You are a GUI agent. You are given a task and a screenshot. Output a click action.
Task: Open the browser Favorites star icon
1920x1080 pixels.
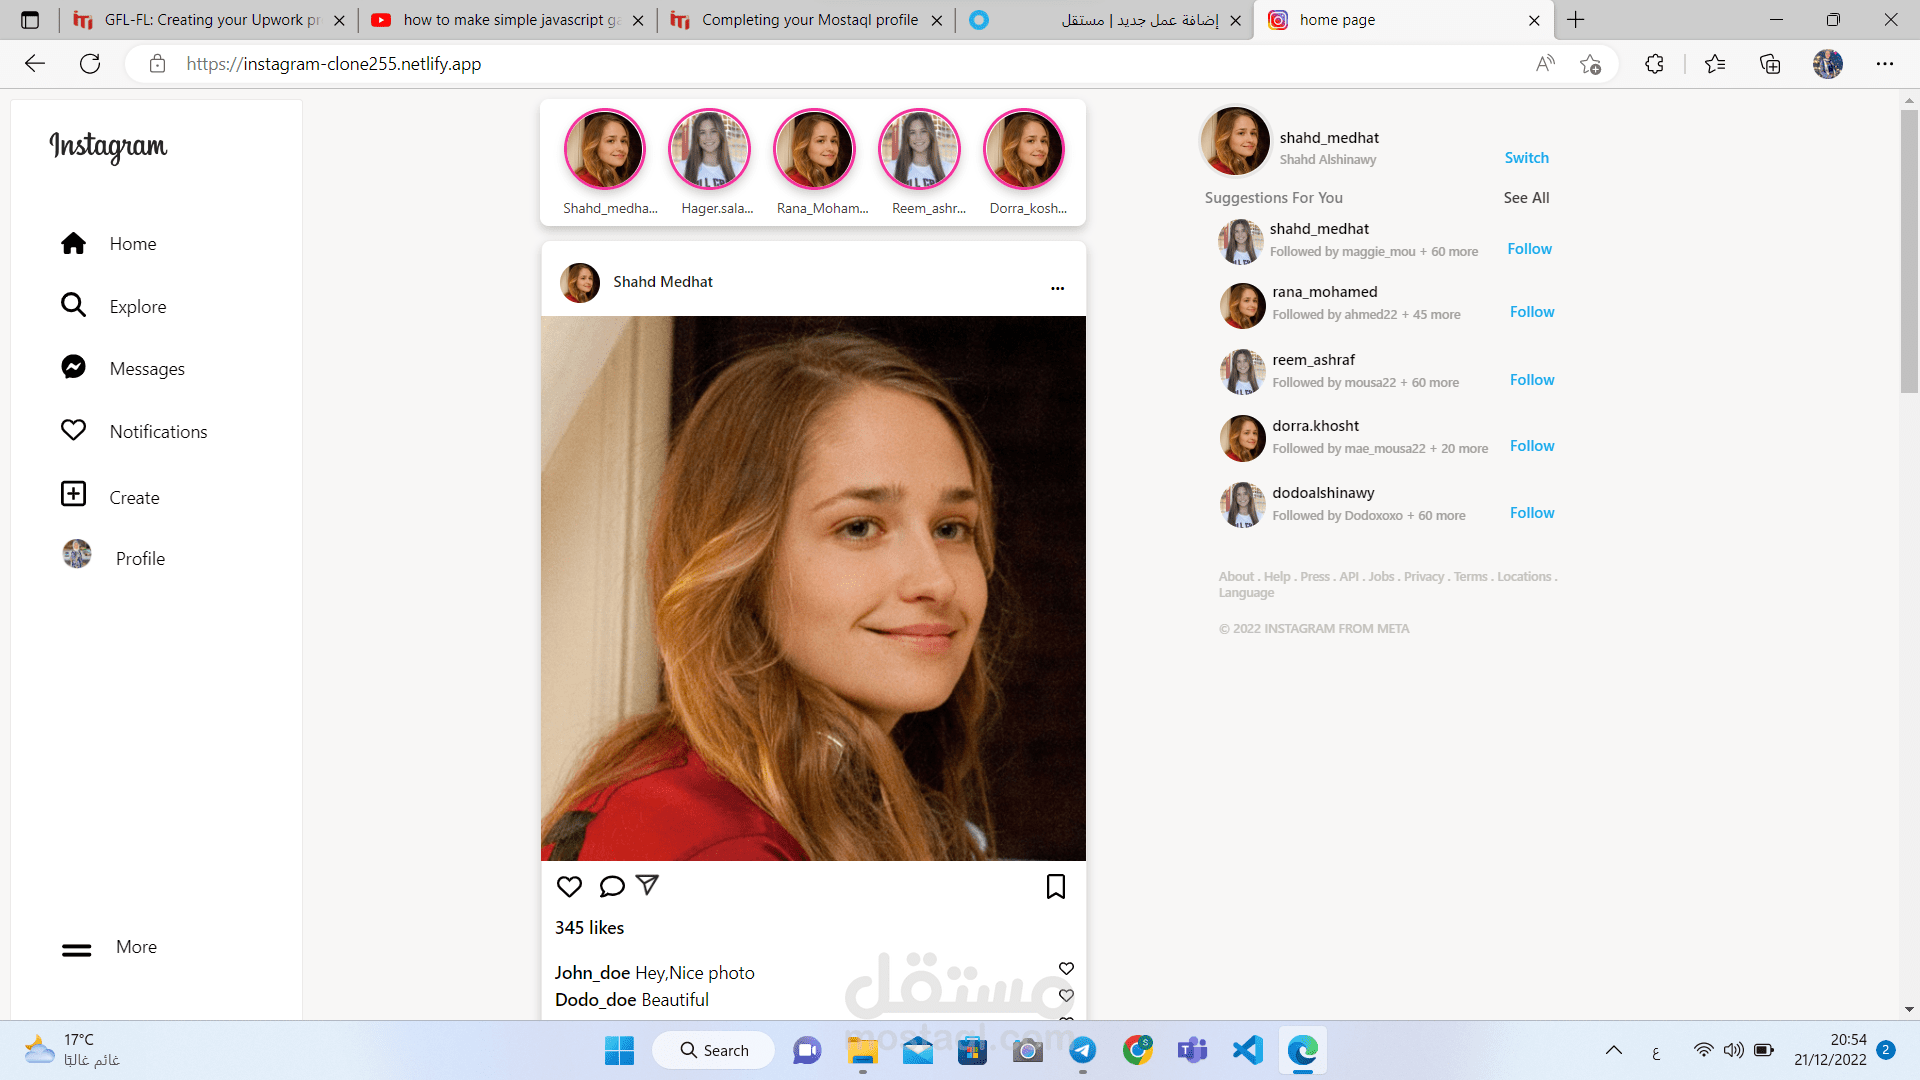click(1715, 64)
